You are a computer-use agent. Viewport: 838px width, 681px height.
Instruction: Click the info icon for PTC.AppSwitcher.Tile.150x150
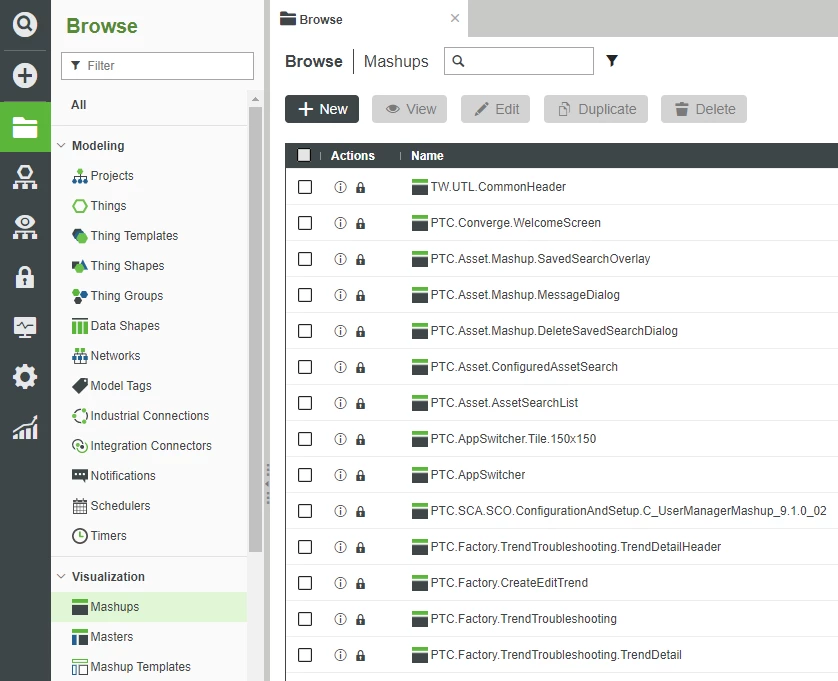[x=340, y=439]
